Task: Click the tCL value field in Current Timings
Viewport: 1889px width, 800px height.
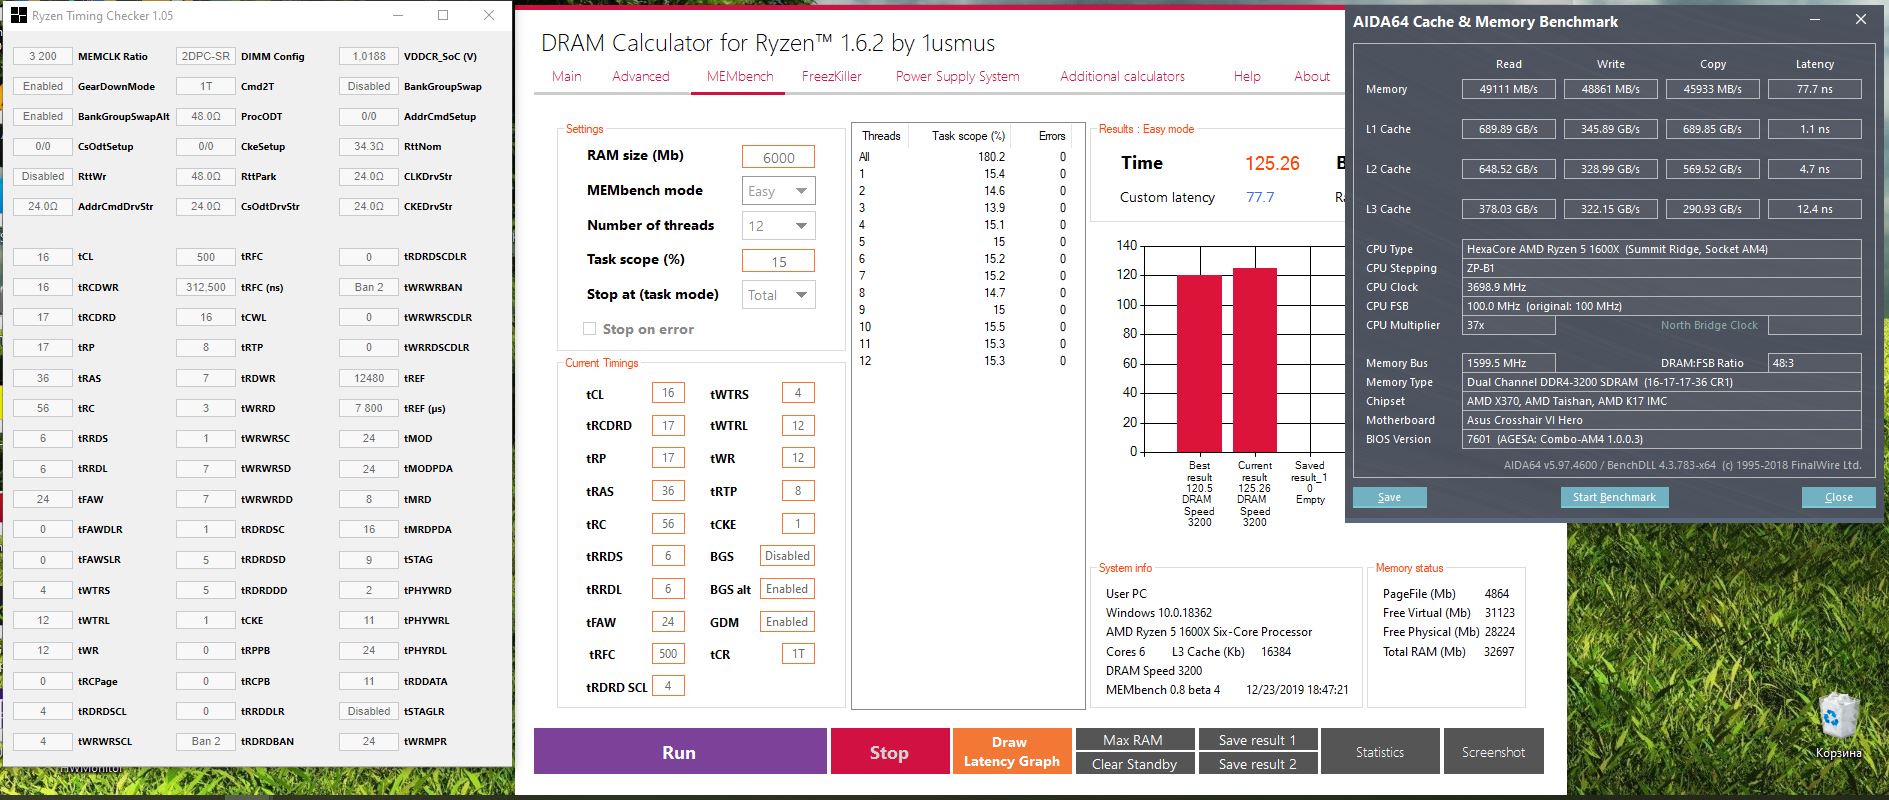Action: pos(668,393)
